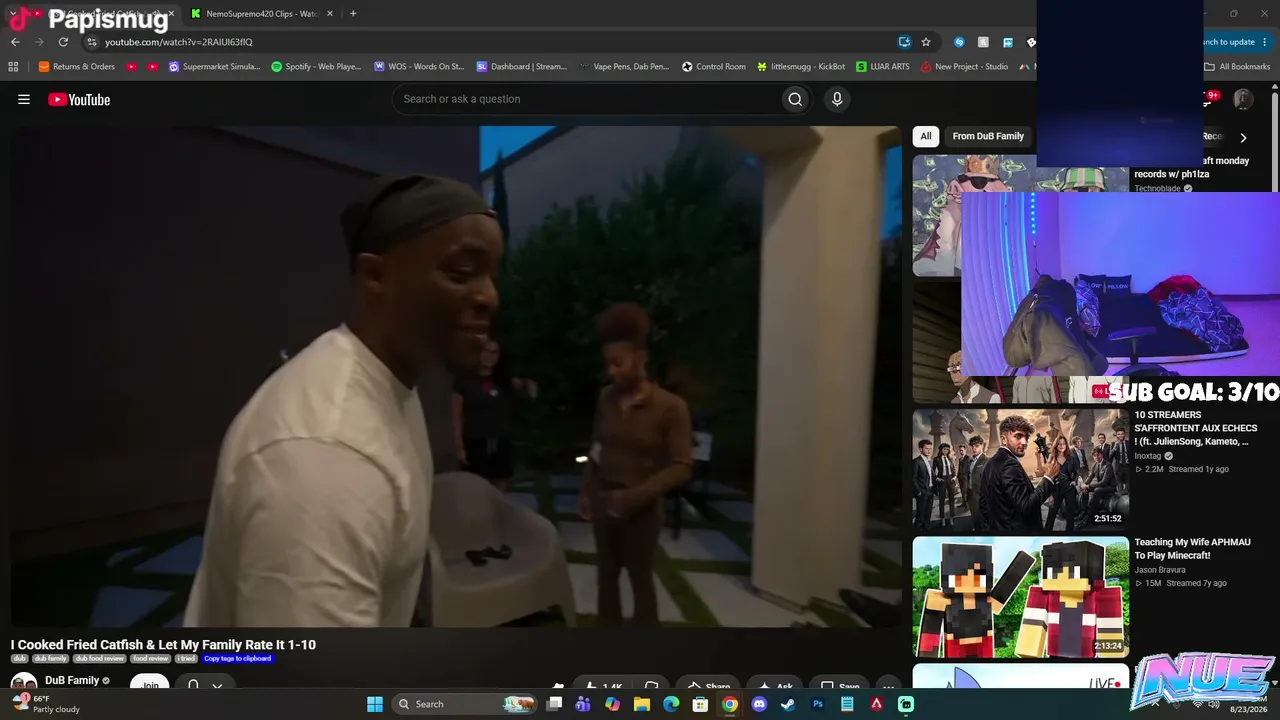Click the page vertical scrollbar
This screenshot has width=1280, height=720.
[x=1275, y=140]
